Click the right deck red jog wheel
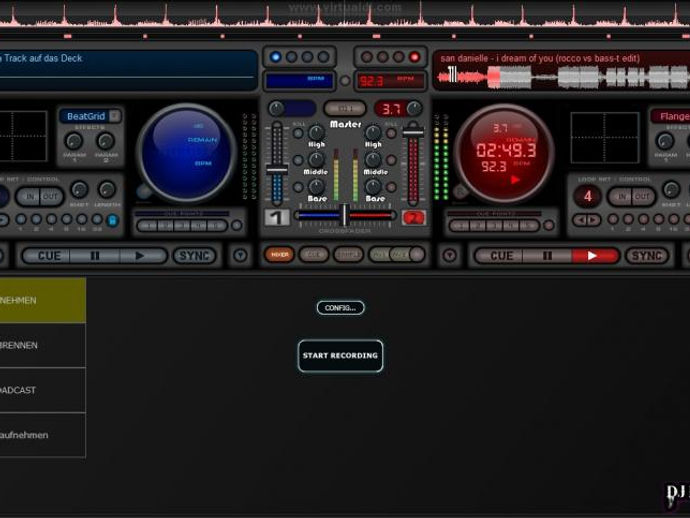690x518 pixels. [x=504, y=152]
